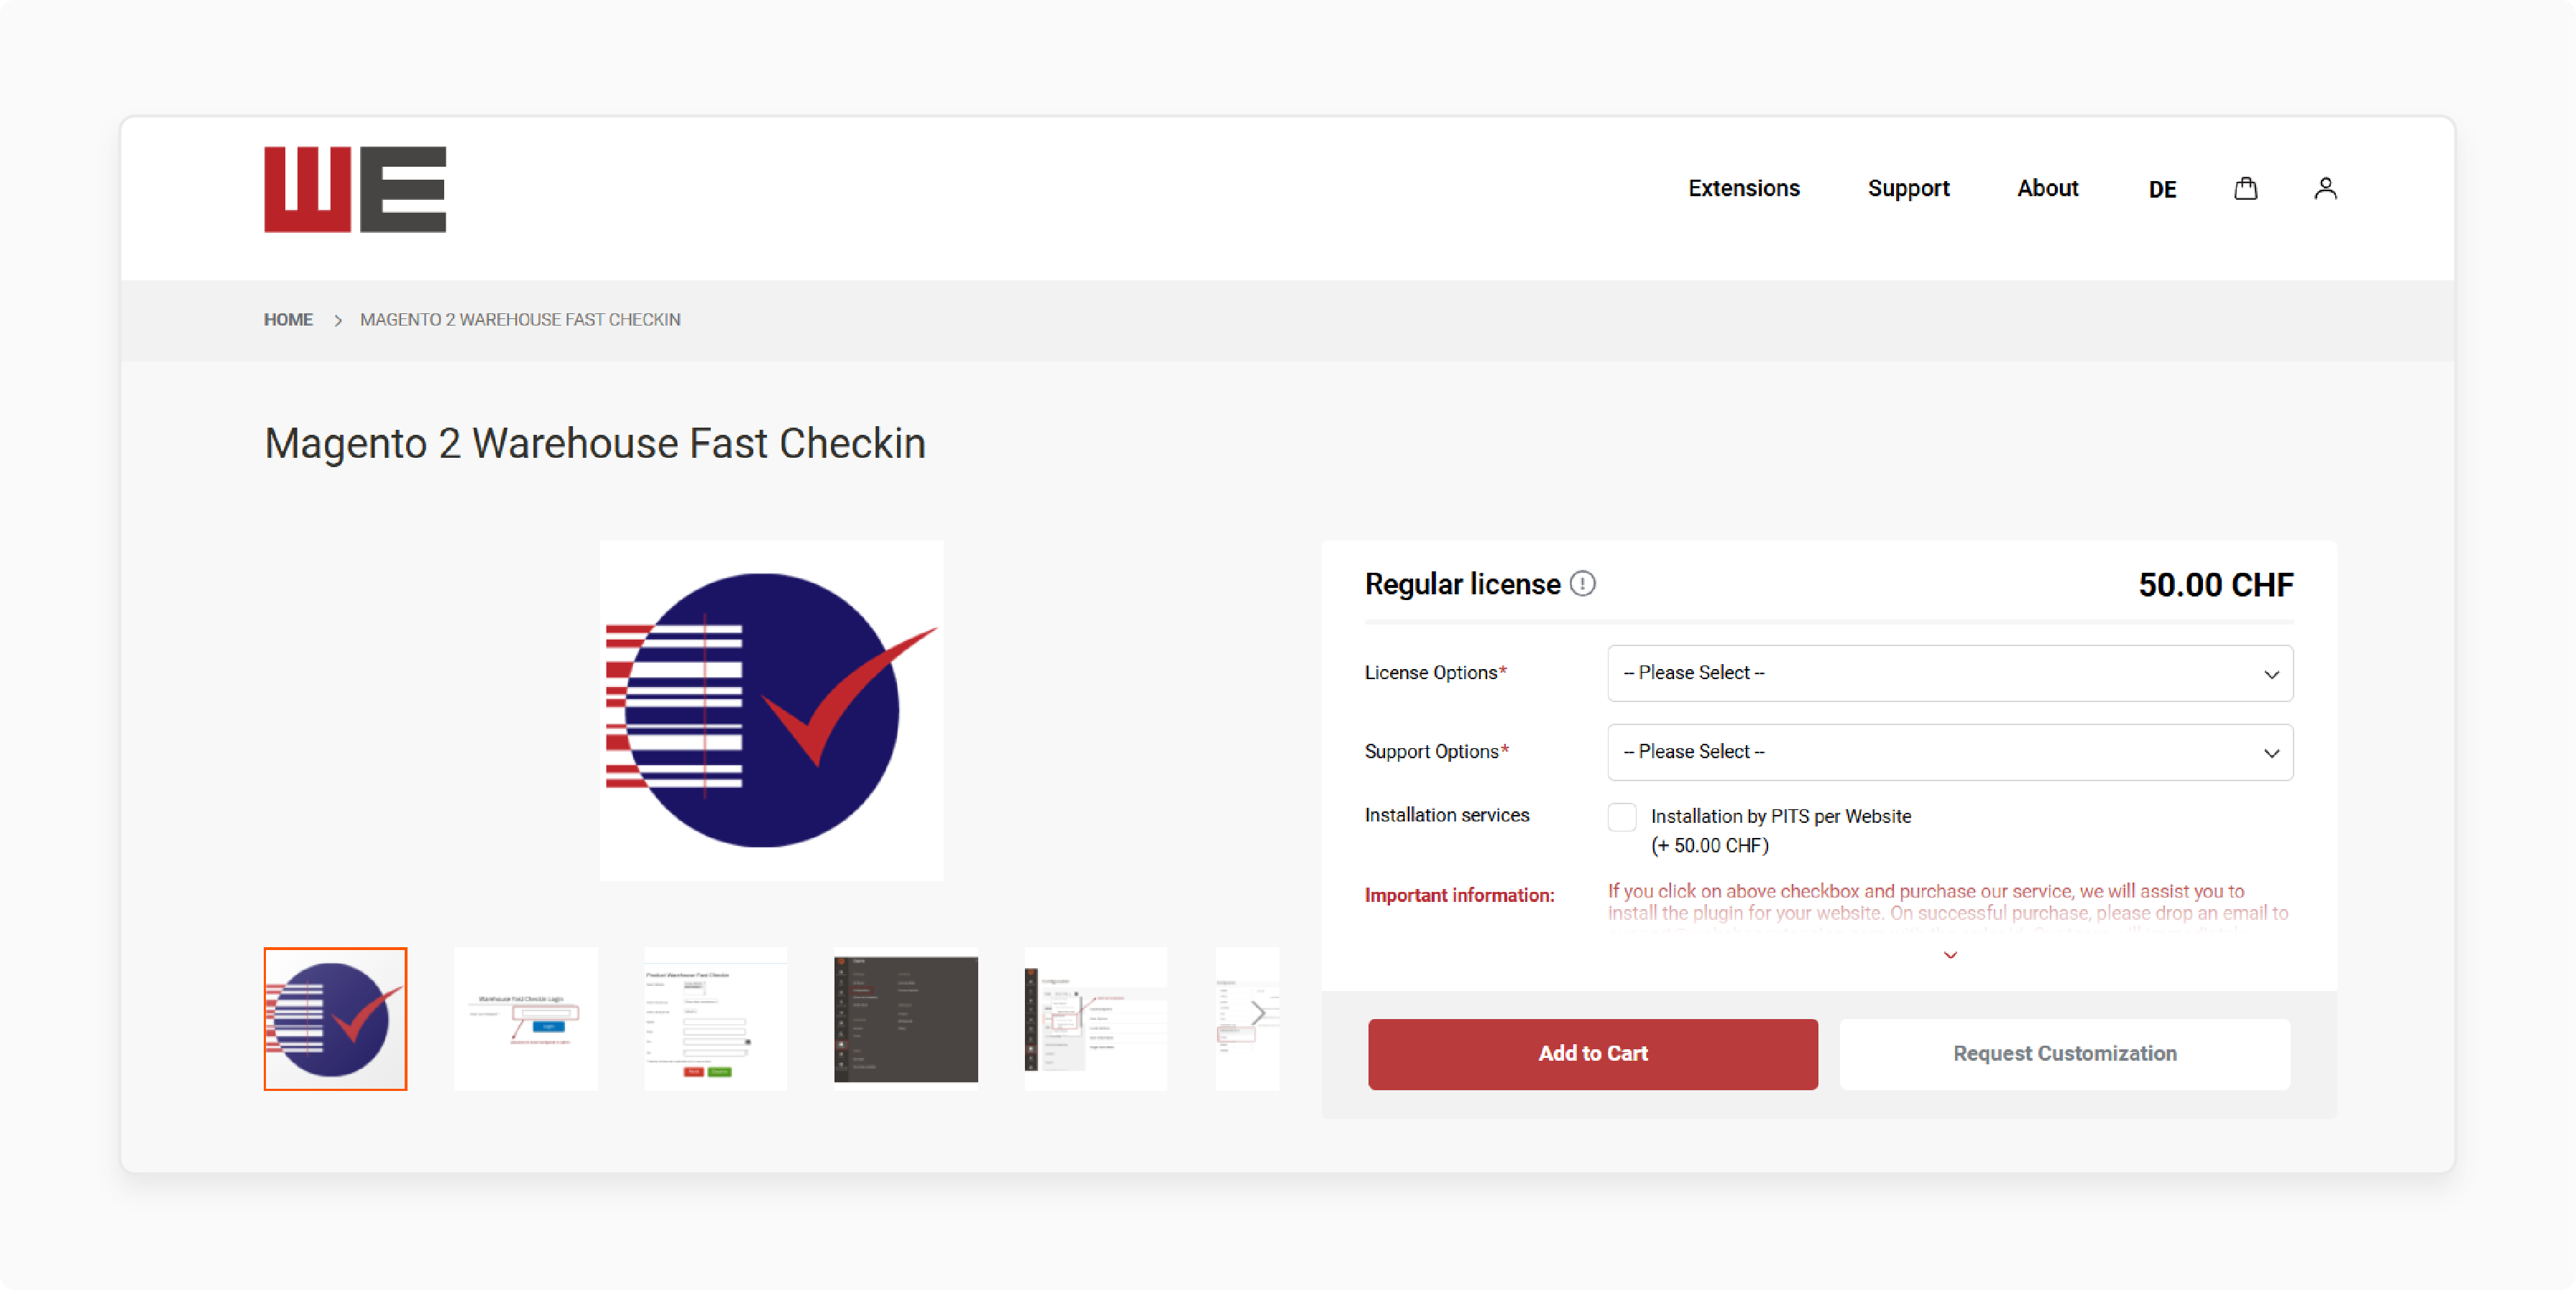The height and width of the screenshot is (1290, 2576).
Task: Advance thumbnails with the next arrow
Action: (1258, 1014)
